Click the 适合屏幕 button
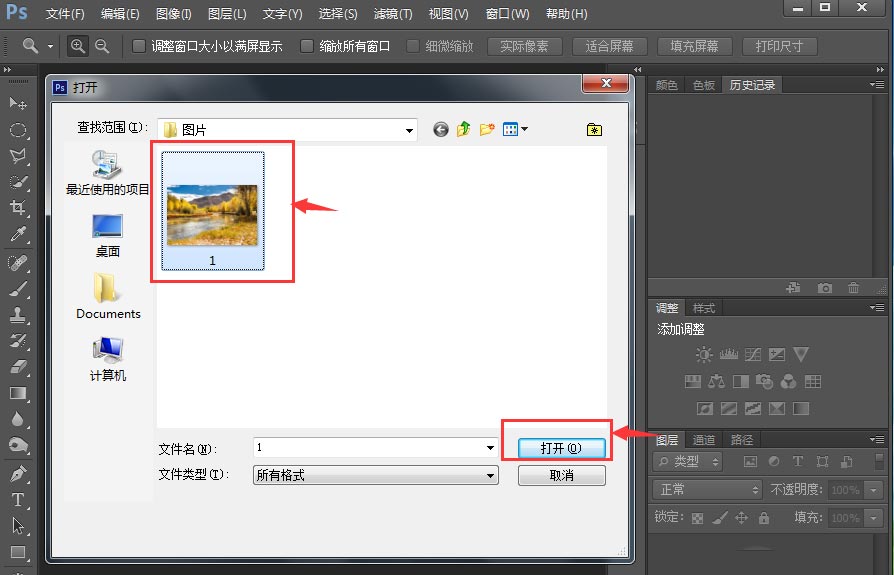 click(x=609, y=46)
